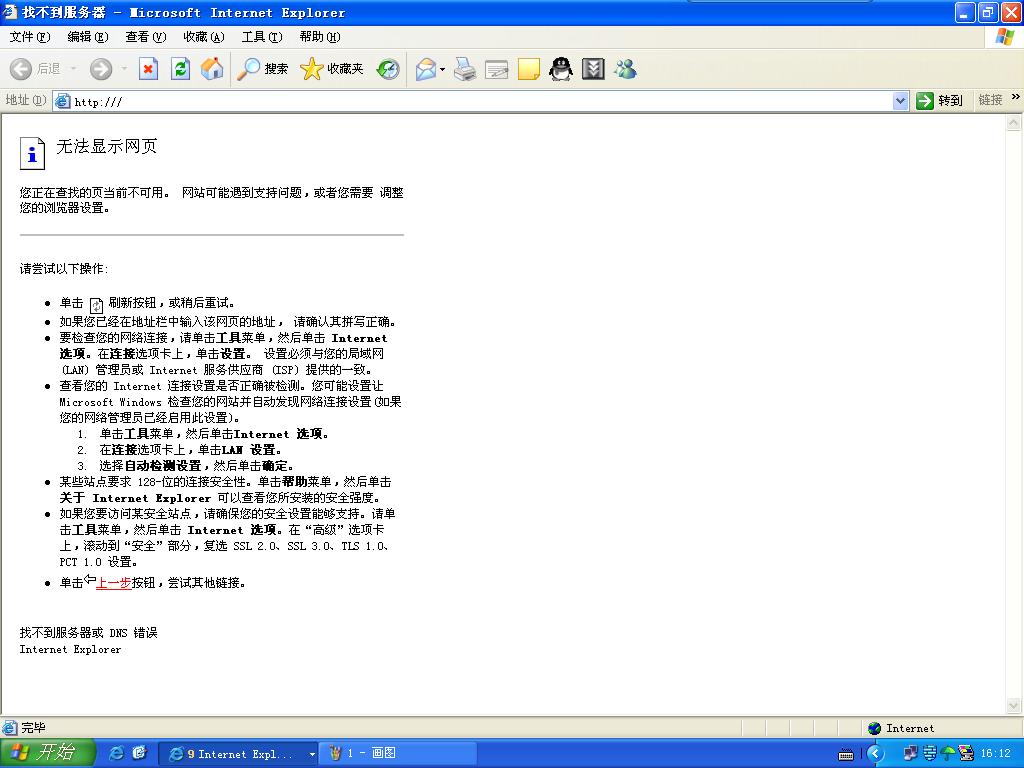Viewport: 1024px width, 768px height.
Task: Launch the QQ penguin toolbar icon
Action: 560,69
